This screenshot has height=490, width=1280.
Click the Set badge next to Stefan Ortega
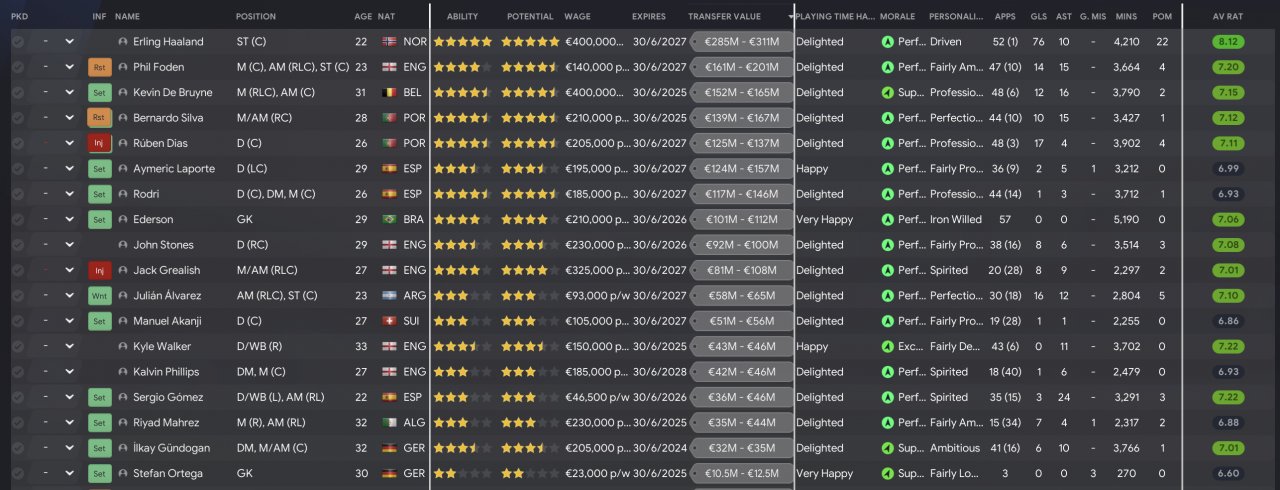click(x=99, y=474)
